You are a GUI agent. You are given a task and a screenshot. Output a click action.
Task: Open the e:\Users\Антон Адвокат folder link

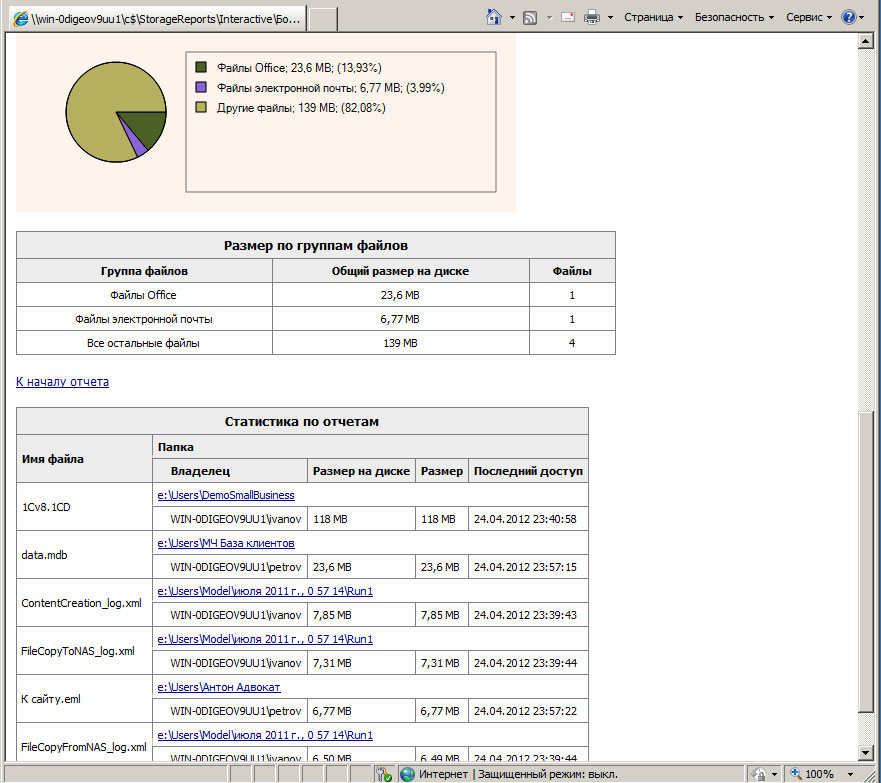point(219,687)
